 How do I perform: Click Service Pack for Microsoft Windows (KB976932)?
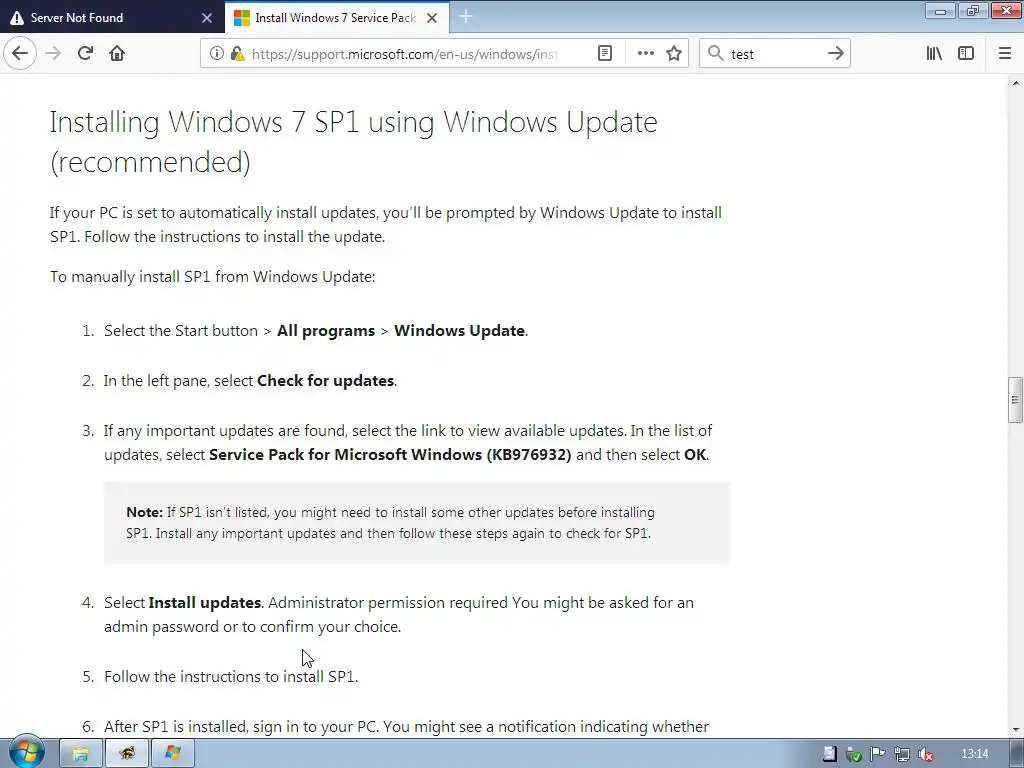(390, 455)
